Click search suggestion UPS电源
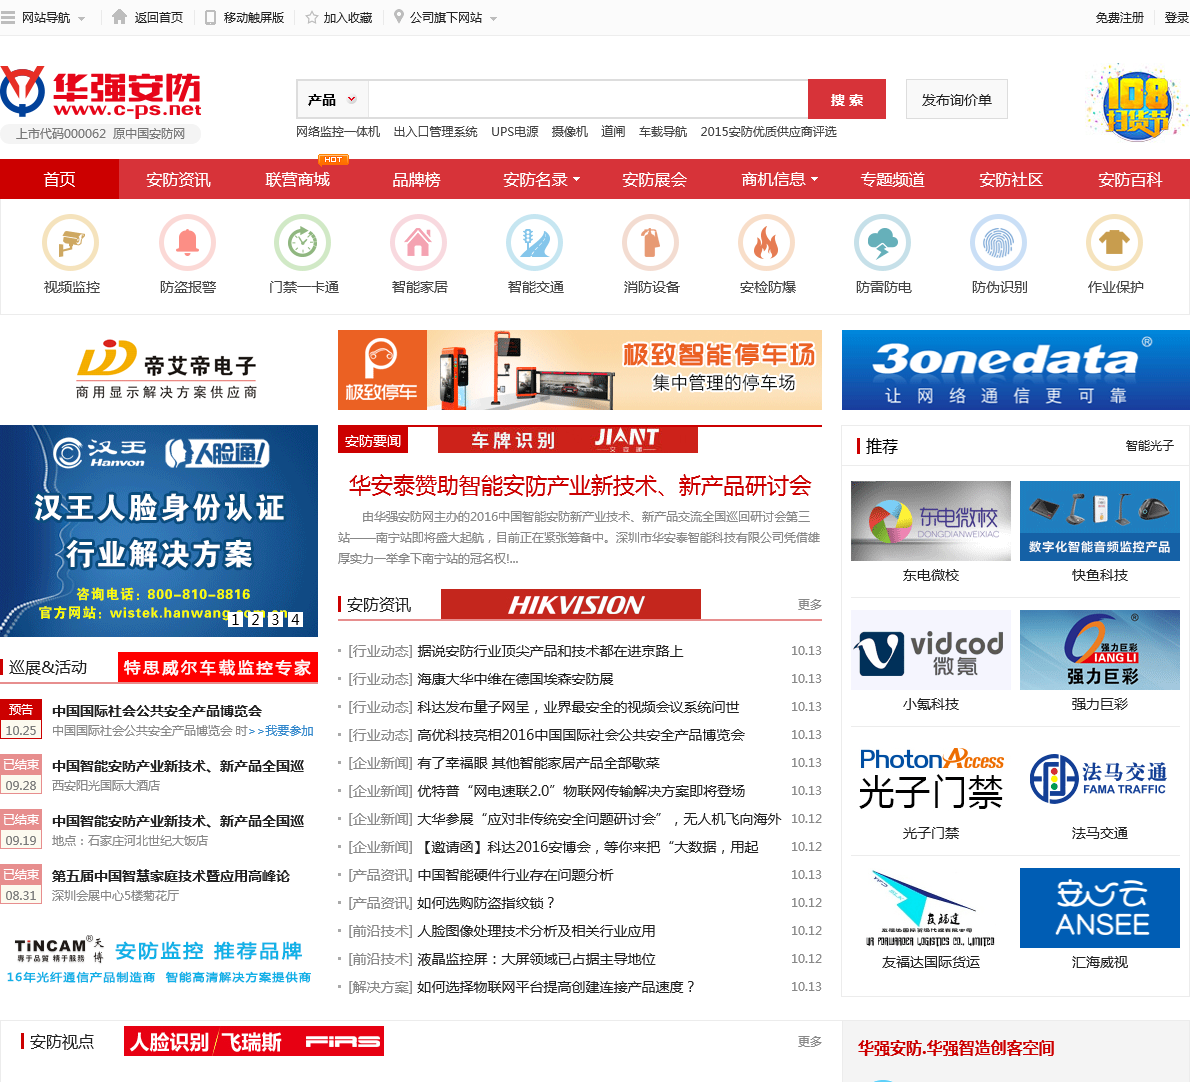1190x1082 pixels. 515,131
